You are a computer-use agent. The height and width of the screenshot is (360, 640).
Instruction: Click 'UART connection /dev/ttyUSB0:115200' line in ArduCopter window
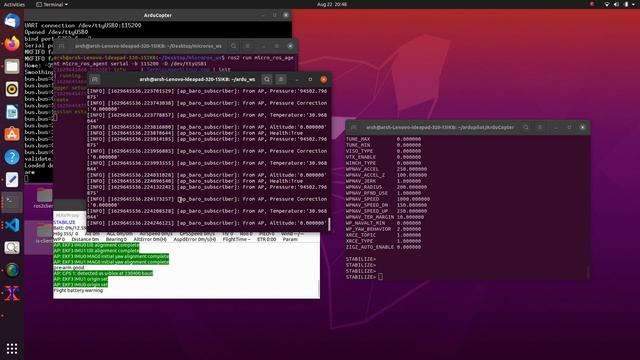coord(83,25)
